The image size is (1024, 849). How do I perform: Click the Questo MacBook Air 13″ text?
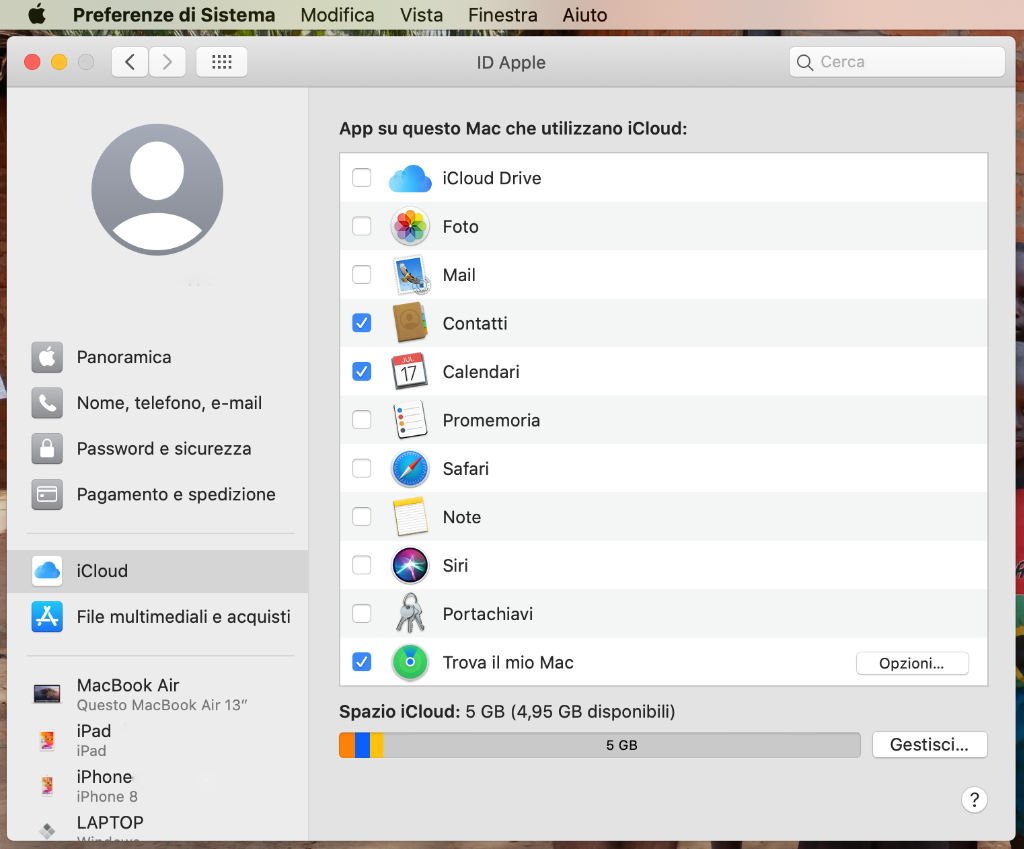point(162,705)
